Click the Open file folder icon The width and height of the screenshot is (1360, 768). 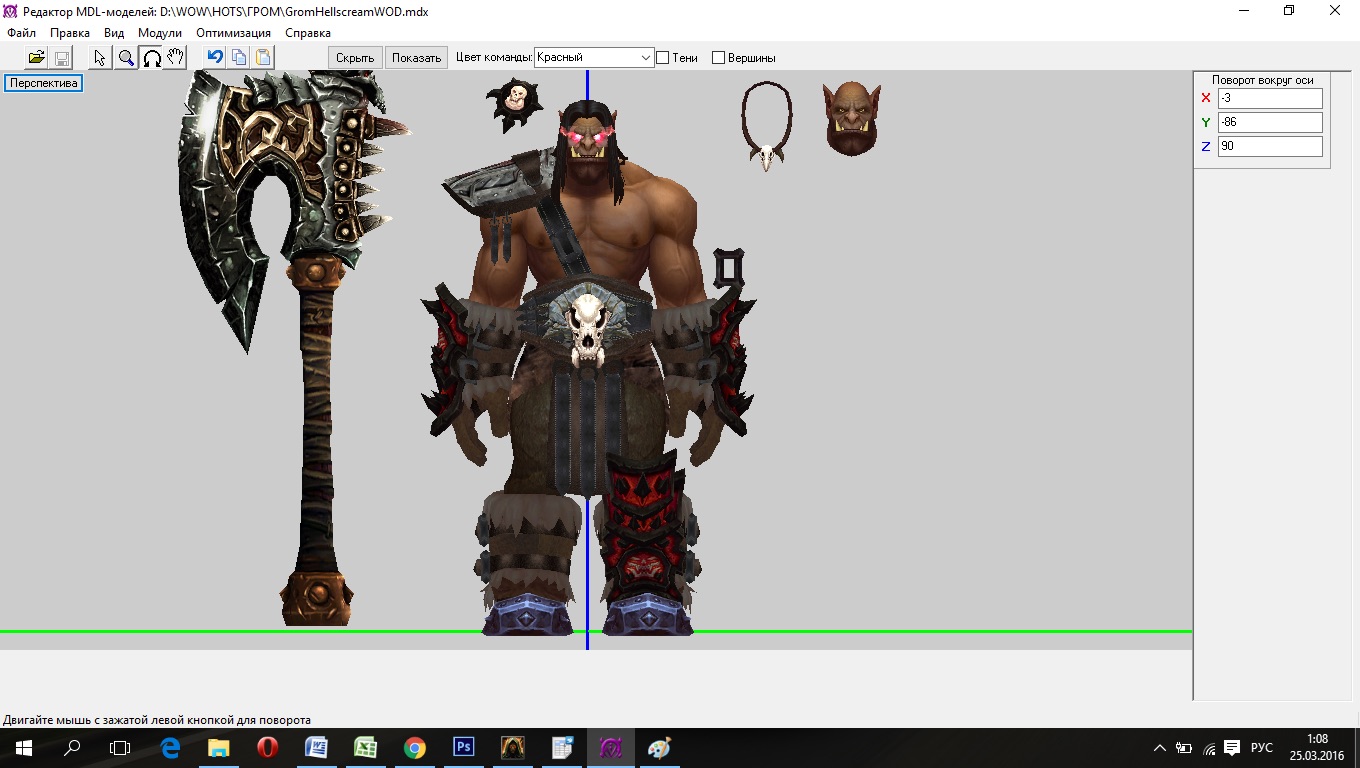coord(36,57)
